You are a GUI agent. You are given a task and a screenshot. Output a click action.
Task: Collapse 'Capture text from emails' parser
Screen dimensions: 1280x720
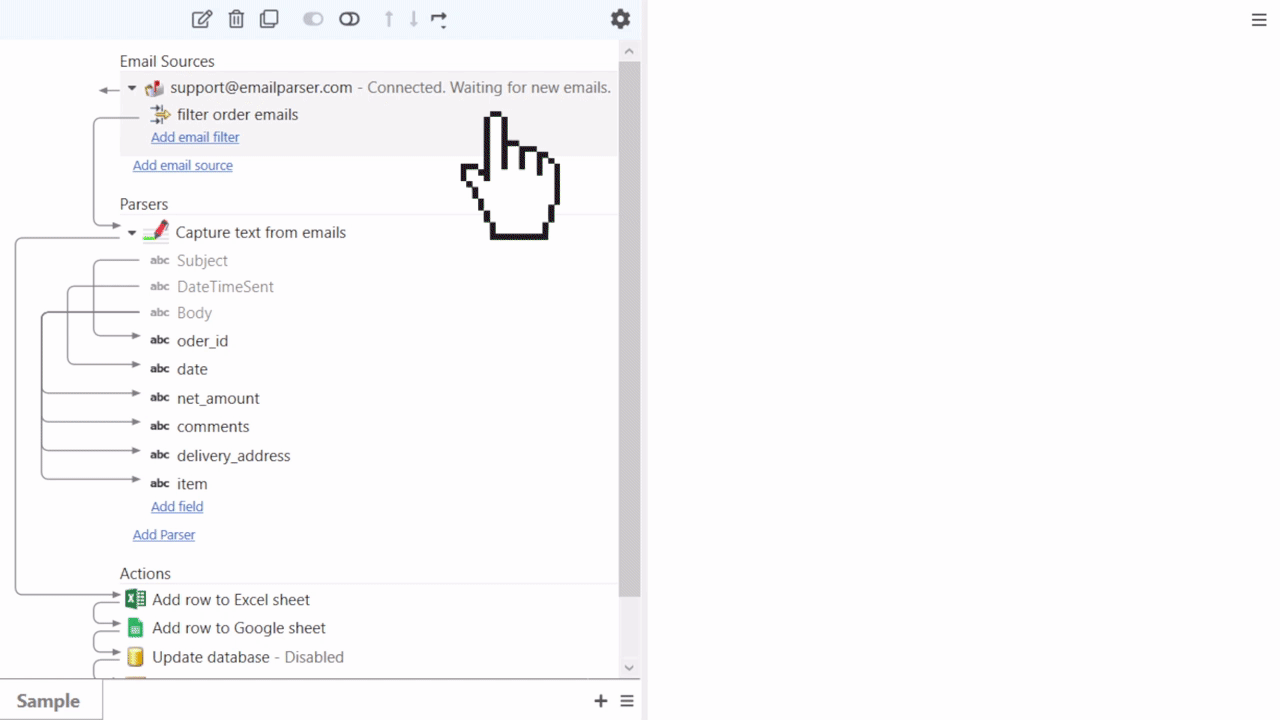pos(132,233)
